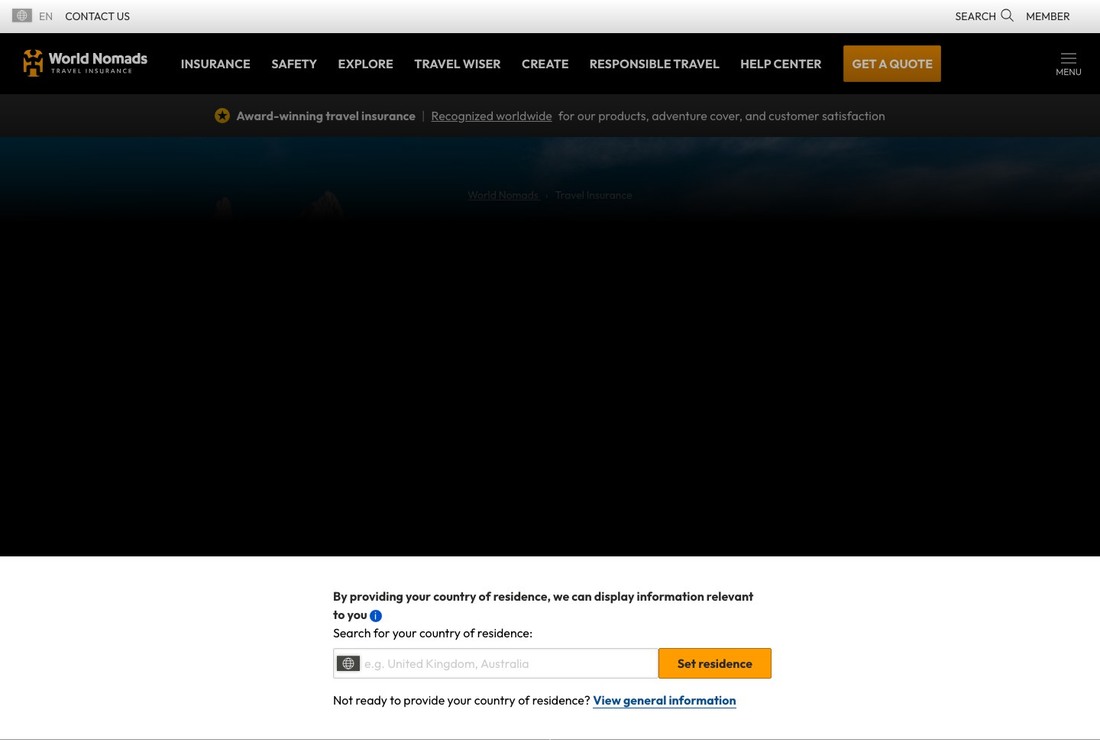Follow the Recognized worldwide link
The height and width of the screenshot is (740, 1100).
point(491,116)
